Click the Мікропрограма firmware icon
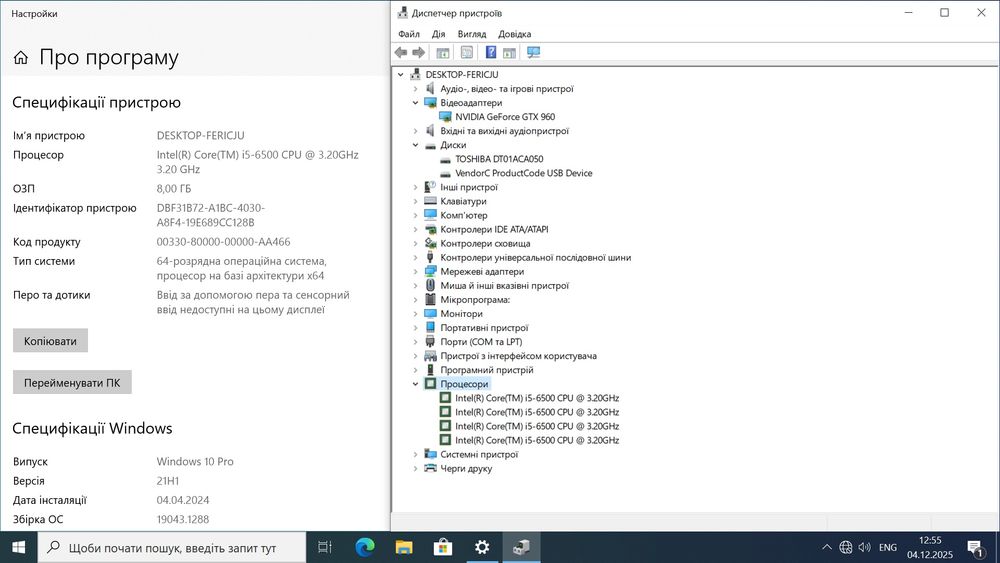This screenshot has width=1000, height=563. point(430,299)
